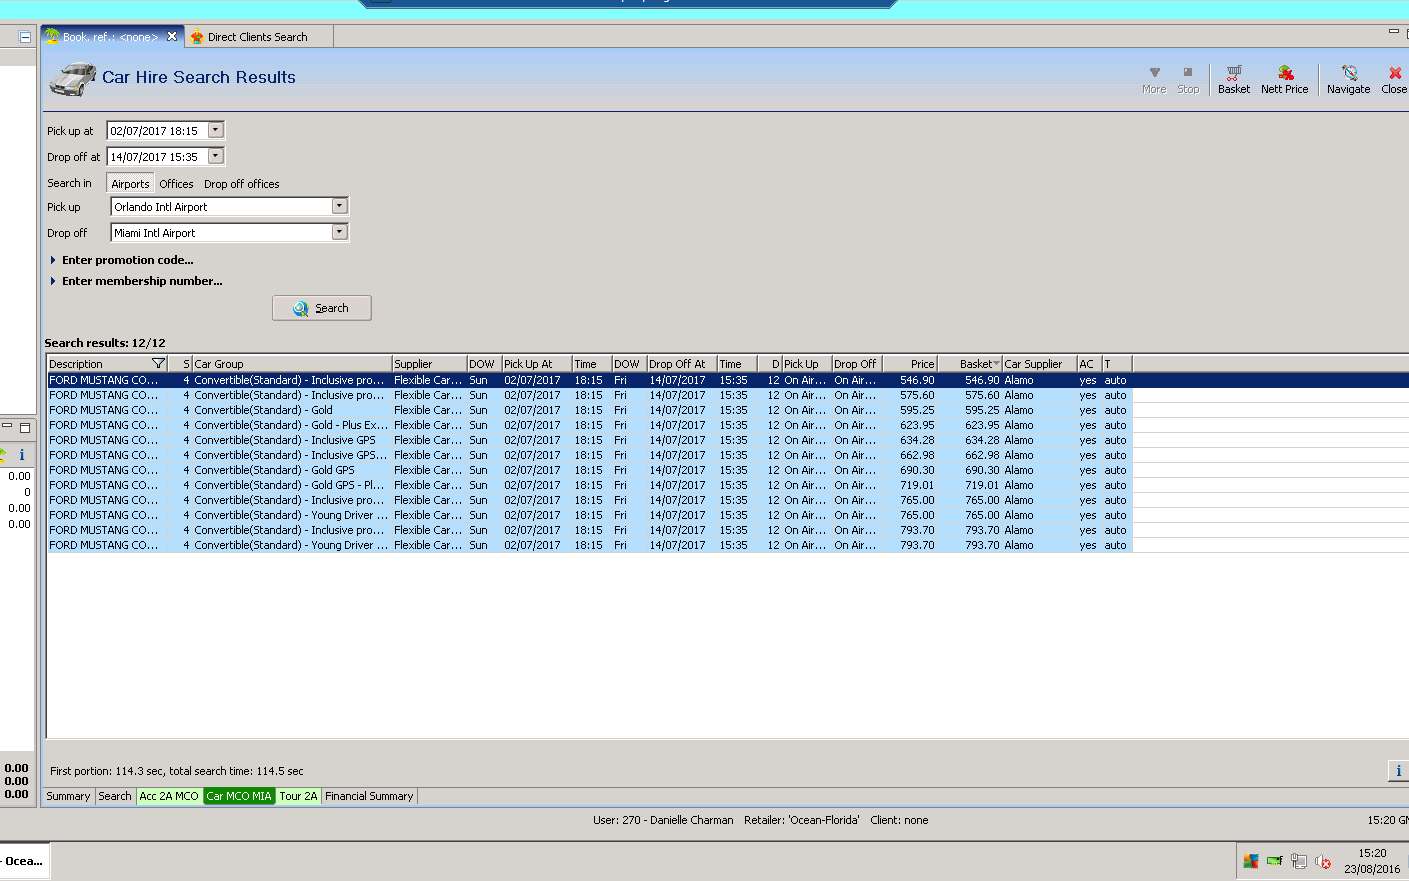This screenshot has height=881, width=1409.
Task: Close the search results with the red X icon
Action: click(1395, 73)
